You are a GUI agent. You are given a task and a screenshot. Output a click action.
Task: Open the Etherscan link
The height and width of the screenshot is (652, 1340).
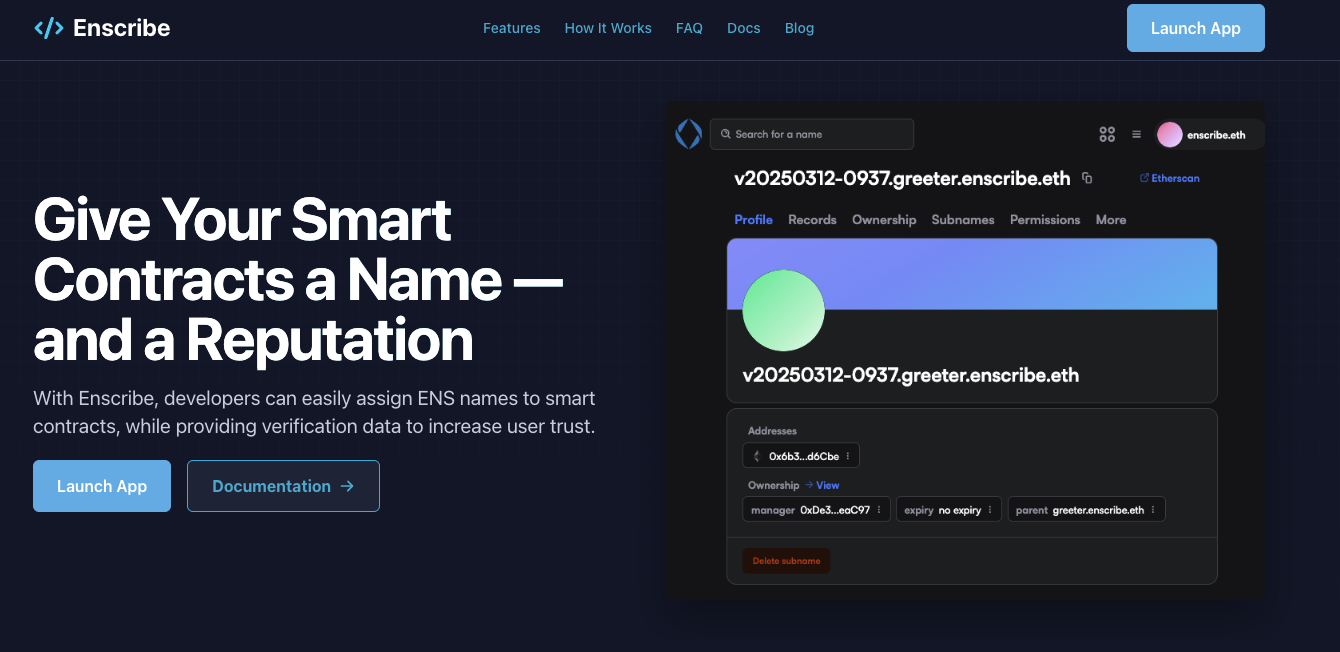(x=1175, y=178)
